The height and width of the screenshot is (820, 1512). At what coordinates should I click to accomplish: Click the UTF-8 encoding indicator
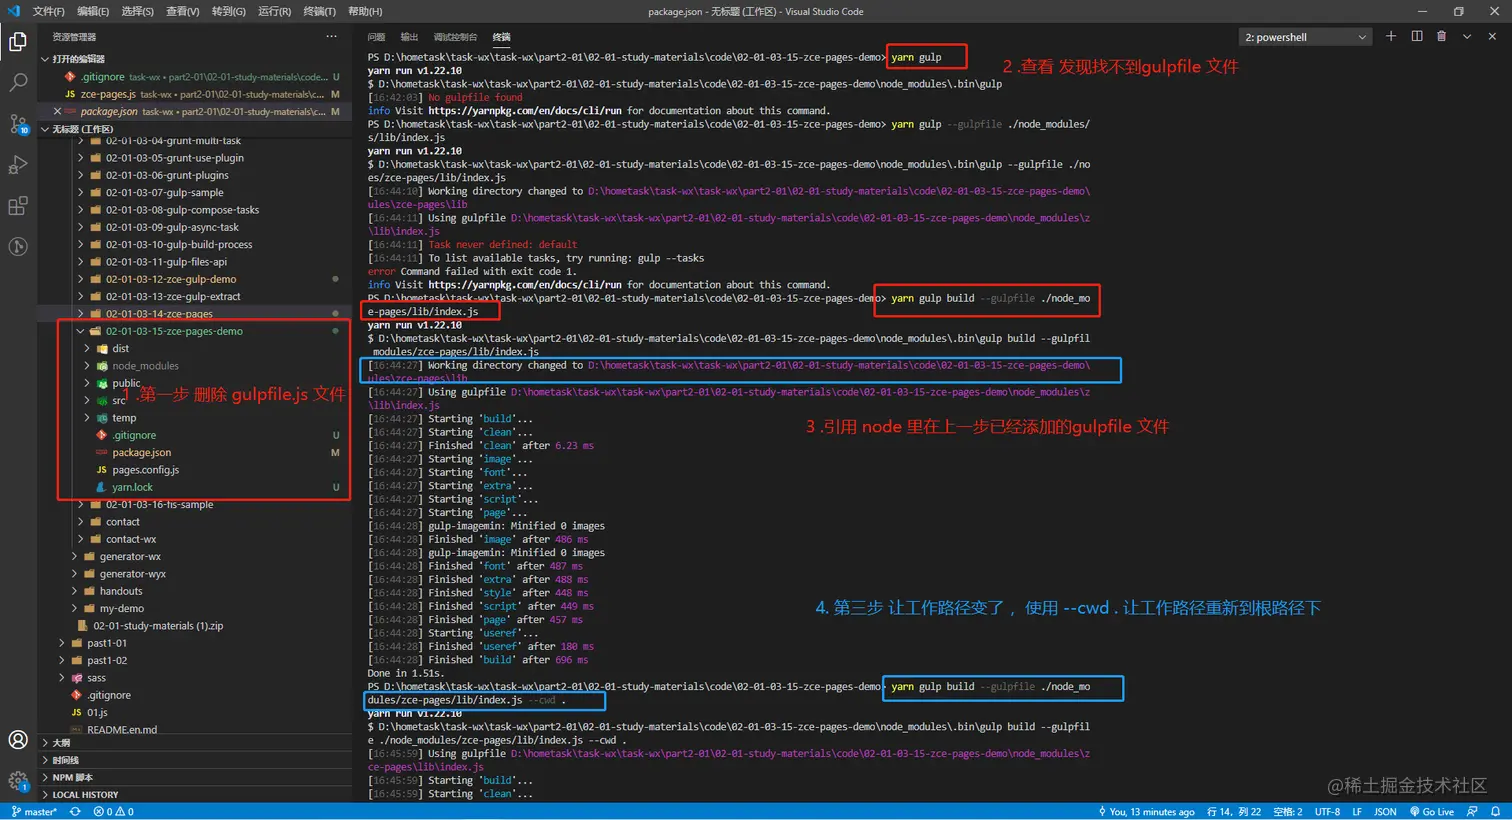coord(1327,812)
